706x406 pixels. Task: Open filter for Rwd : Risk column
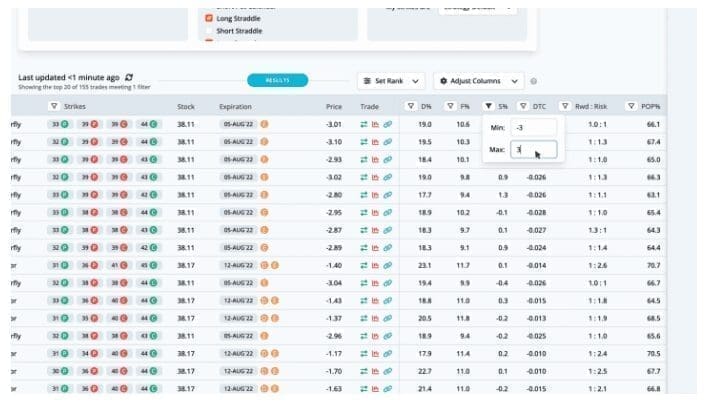(566, 106)
